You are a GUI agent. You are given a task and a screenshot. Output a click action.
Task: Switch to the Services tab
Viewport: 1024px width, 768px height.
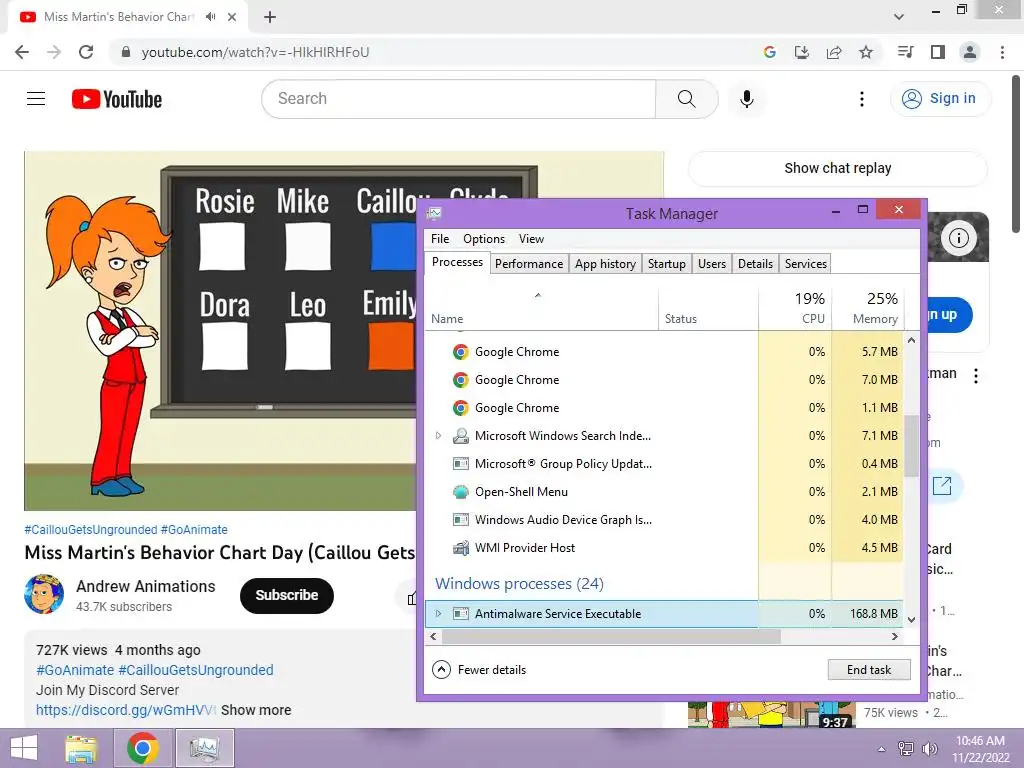tap(806, 264)
